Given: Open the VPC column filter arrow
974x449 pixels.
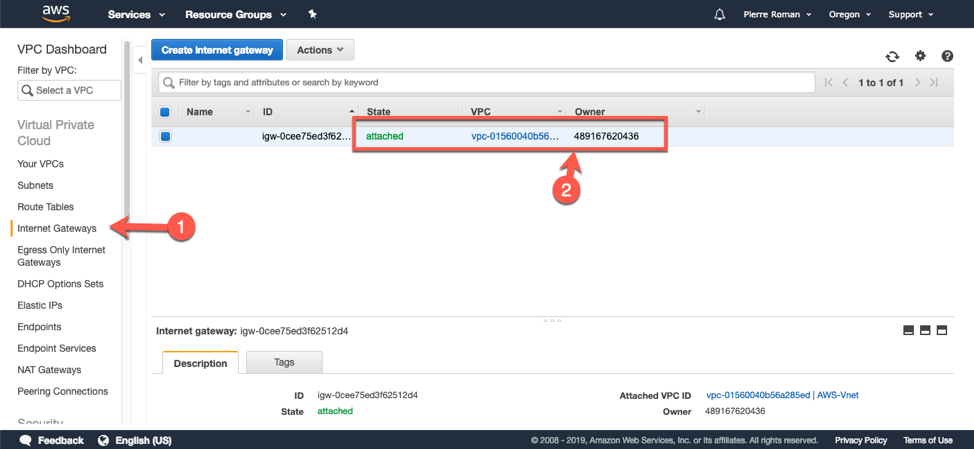Looking at the screenshot, I should click(560, 112).
